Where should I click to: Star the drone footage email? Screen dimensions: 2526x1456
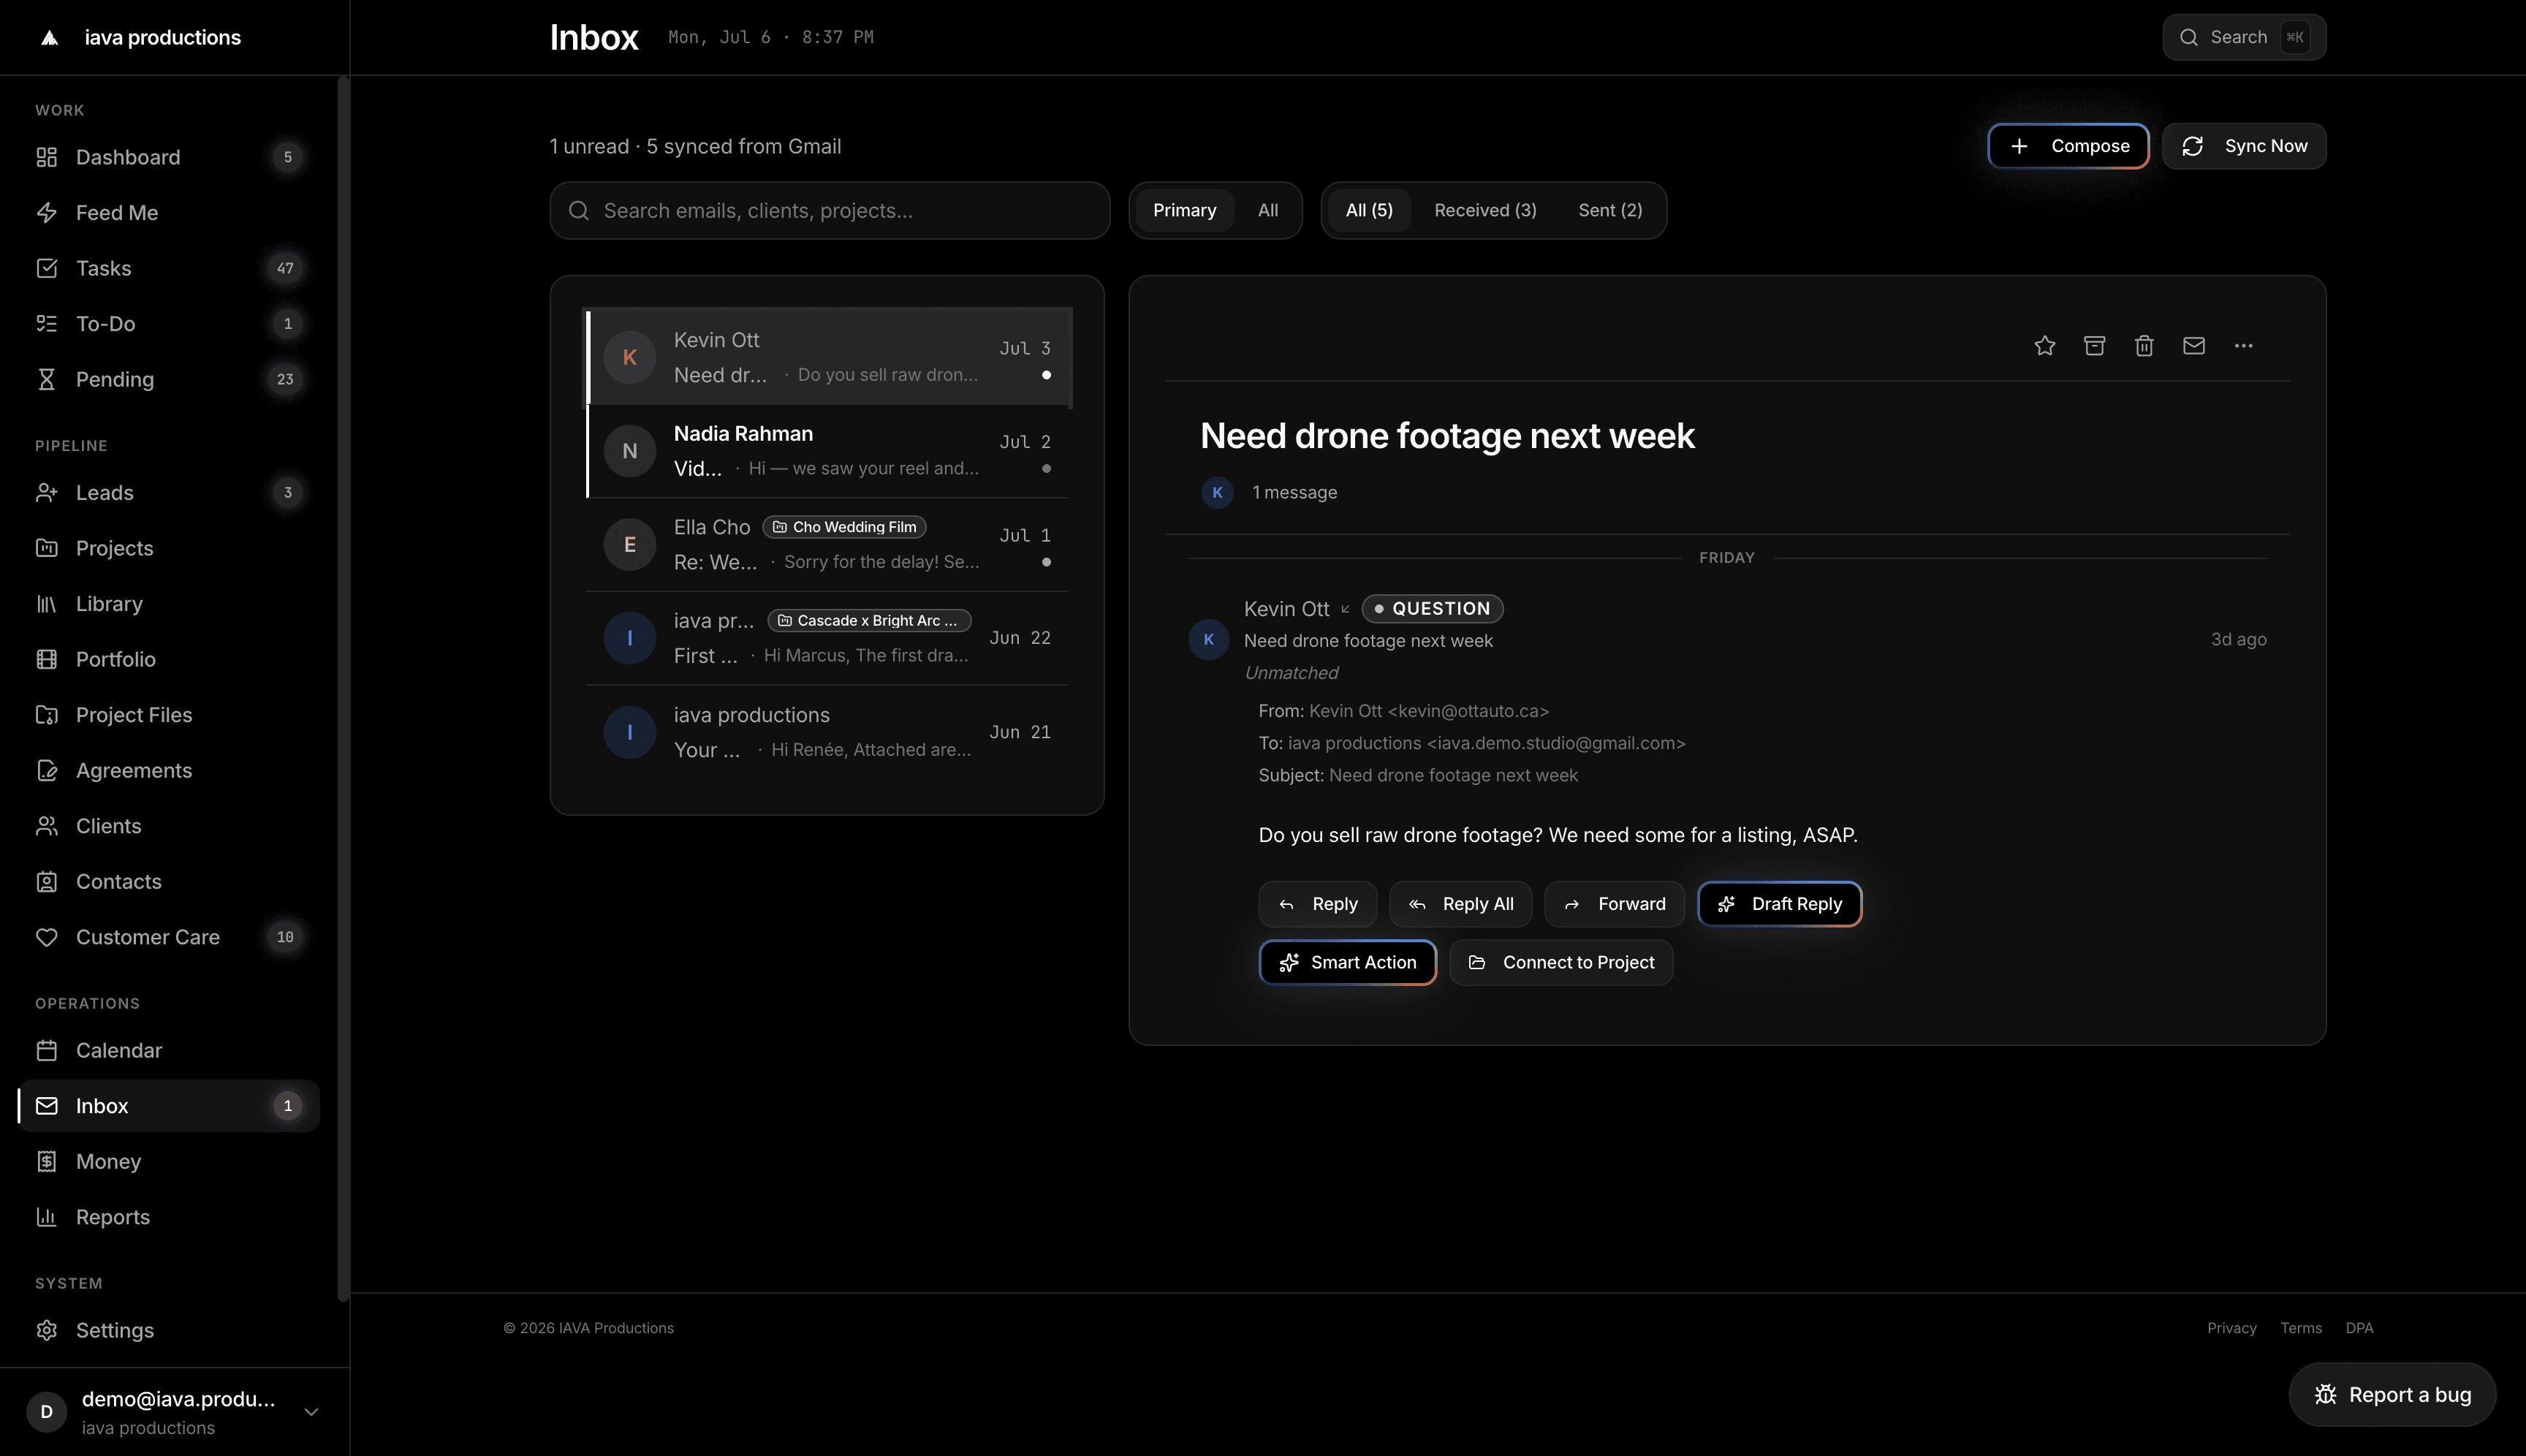[x=2044, y=346]
